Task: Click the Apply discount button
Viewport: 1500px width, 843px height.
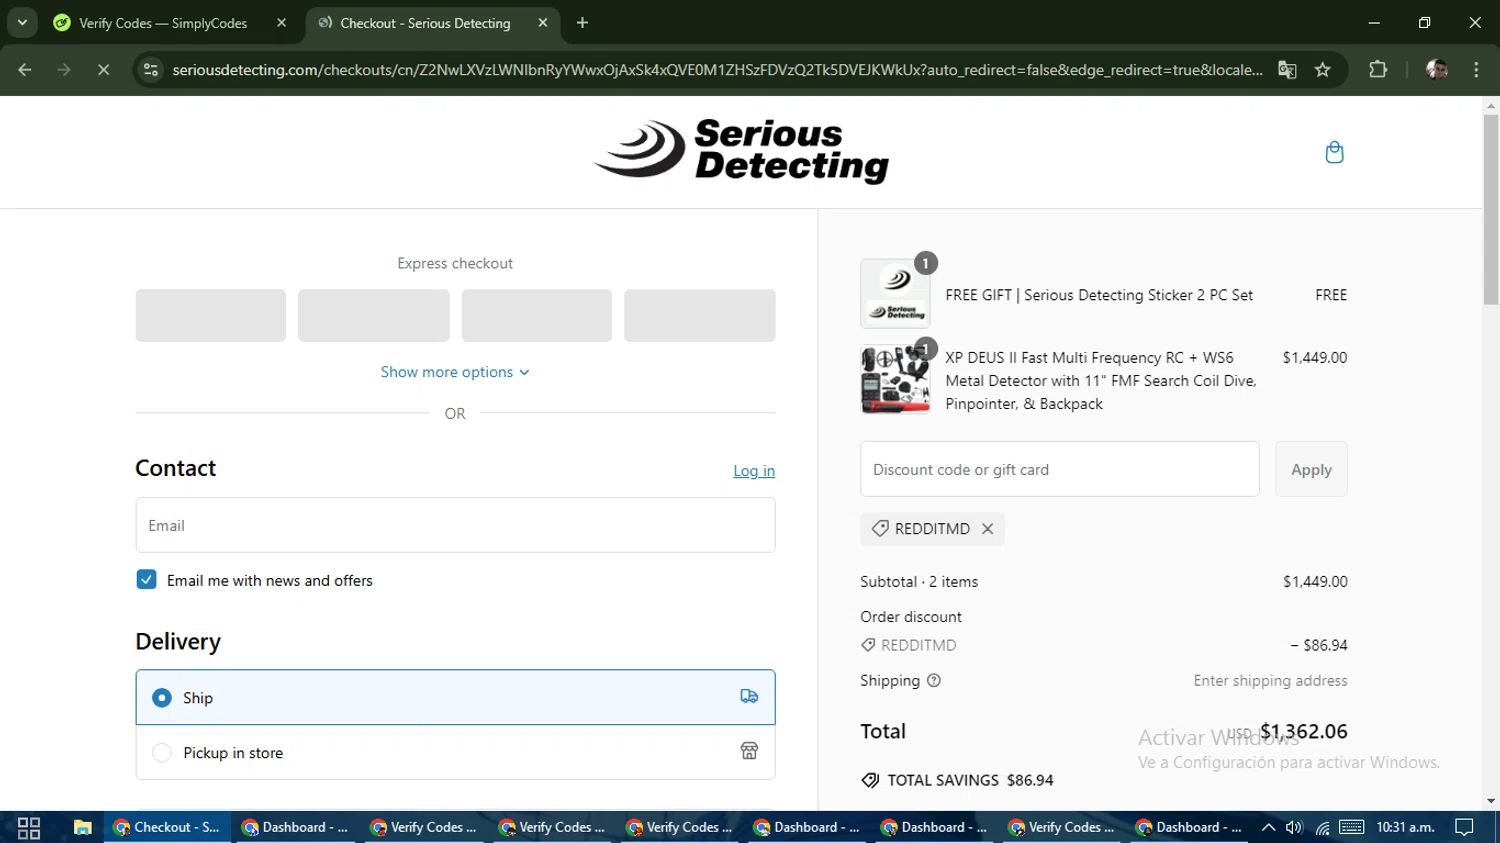Action: 1311,469
